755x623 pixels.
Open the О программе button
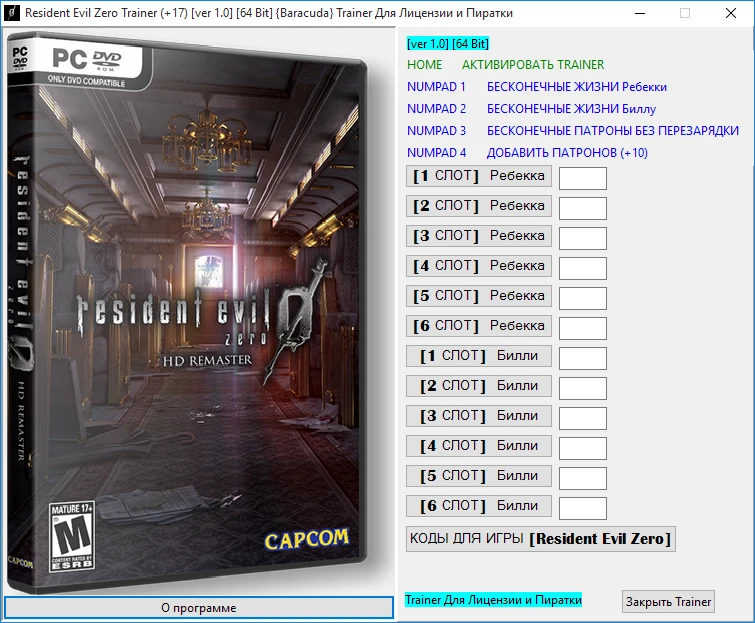coord(199,608)
